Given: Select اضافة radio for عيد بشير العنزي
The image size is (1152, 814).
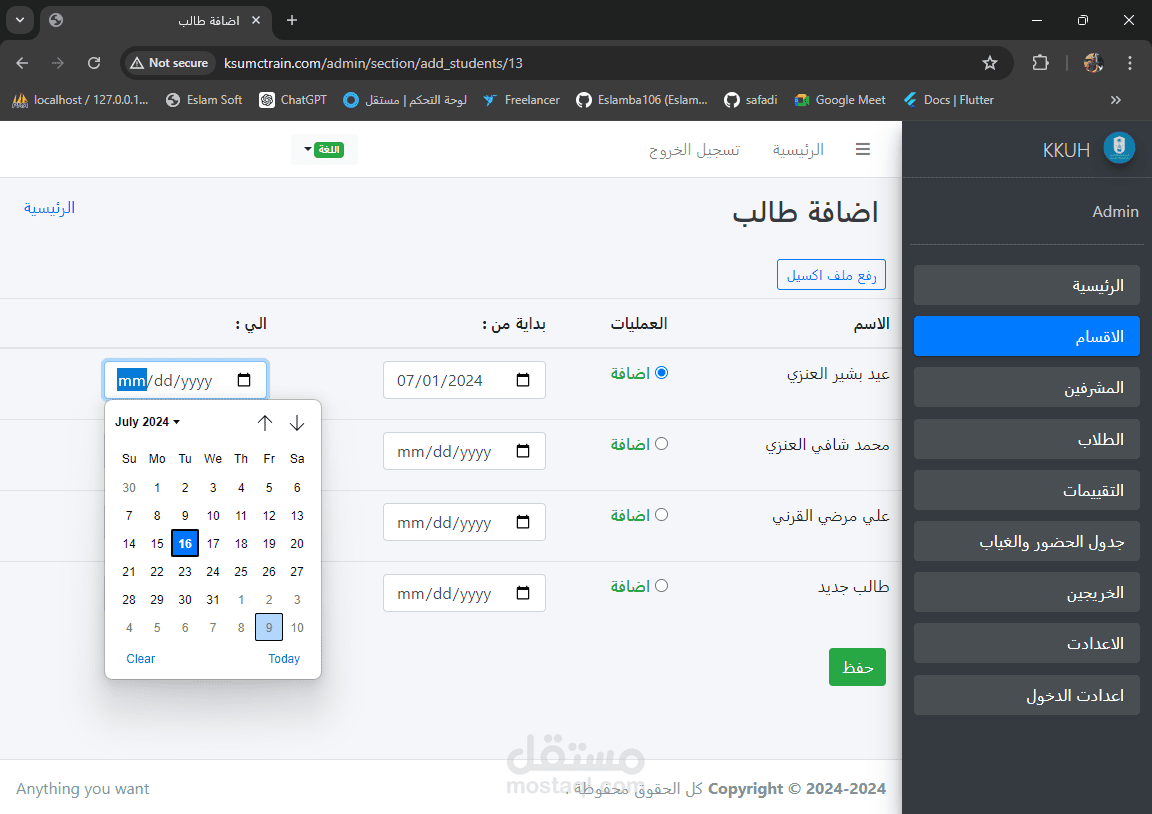Looking at the screenshot, I should coord(661,372).
